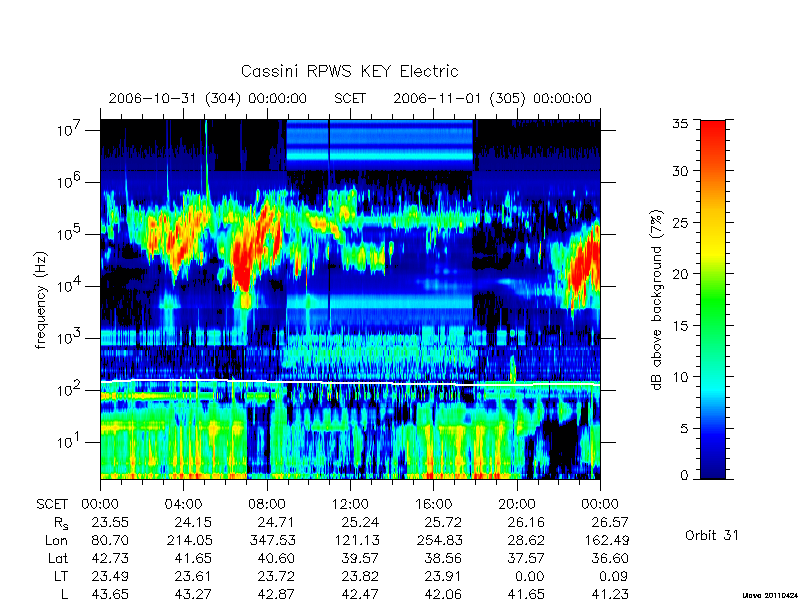The width and height of the screenshot is (800, 600).
Task: Select L value 41.23
Action: click(x=610, y=593)
